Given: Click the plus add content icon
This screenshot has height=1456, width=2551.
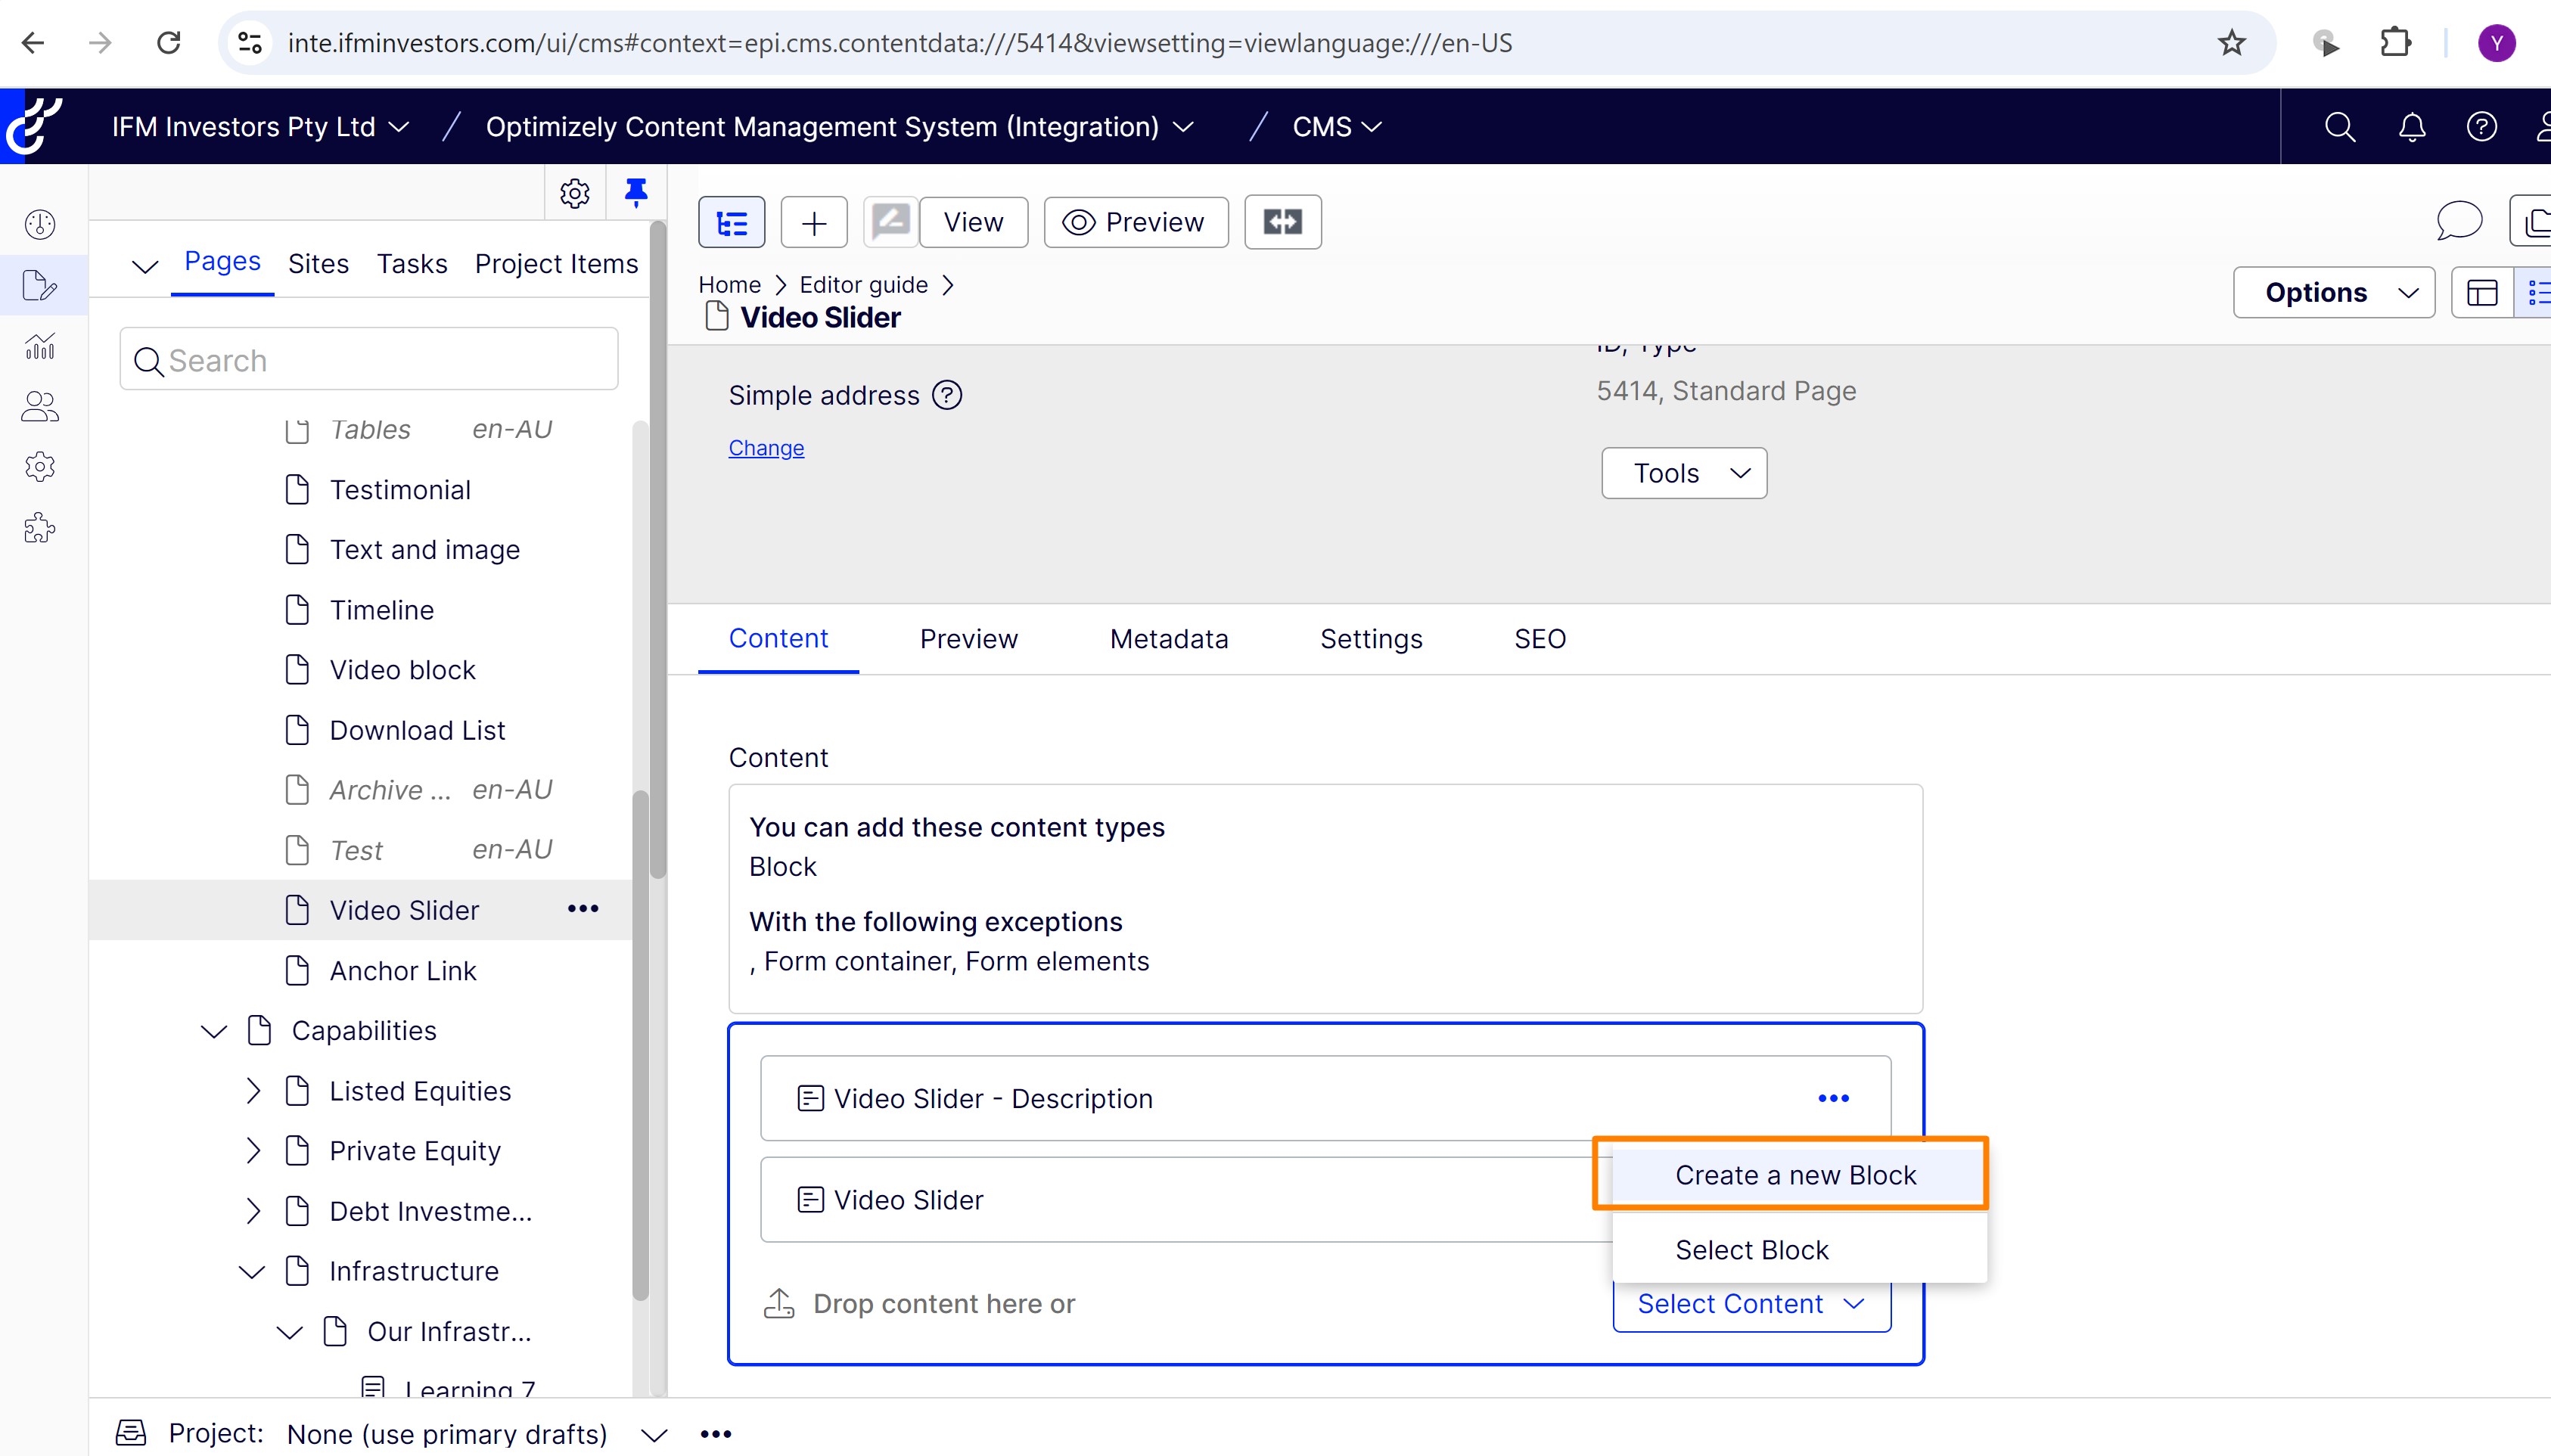Looking at the screenshot, I should click(814, 222).
